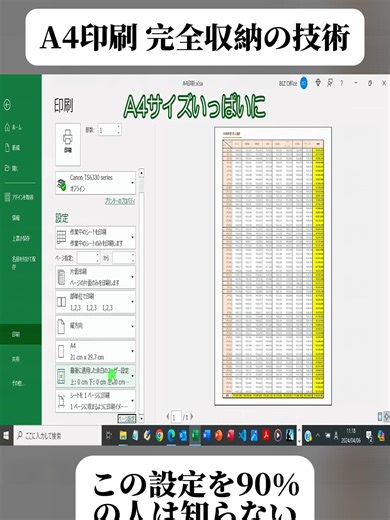Screen dimensions: 390x520
Task: Open Task View on taskbar
Action: pos(109,435)
